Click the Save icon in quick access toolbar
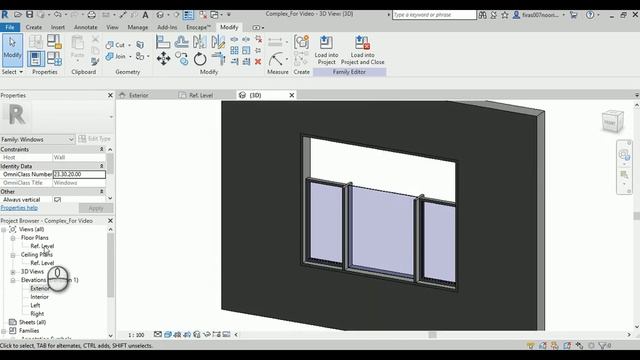This screenshot has height=360, width=640. tap(29, 15)
